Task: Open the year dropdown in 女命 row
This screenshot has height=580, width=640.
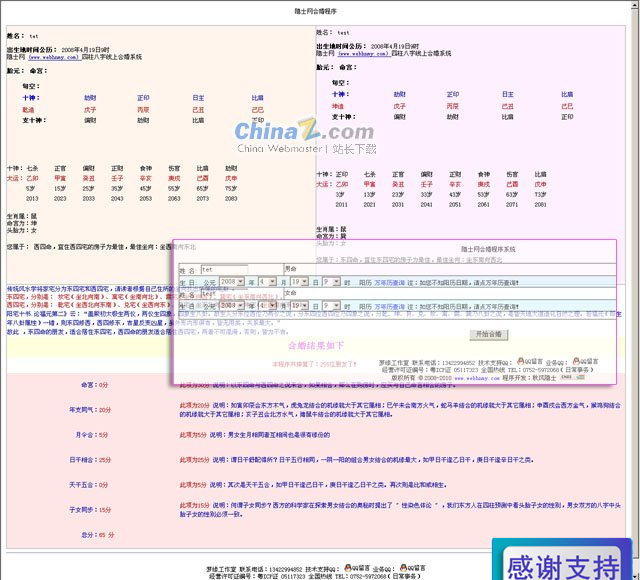Action: pos(232,306)
